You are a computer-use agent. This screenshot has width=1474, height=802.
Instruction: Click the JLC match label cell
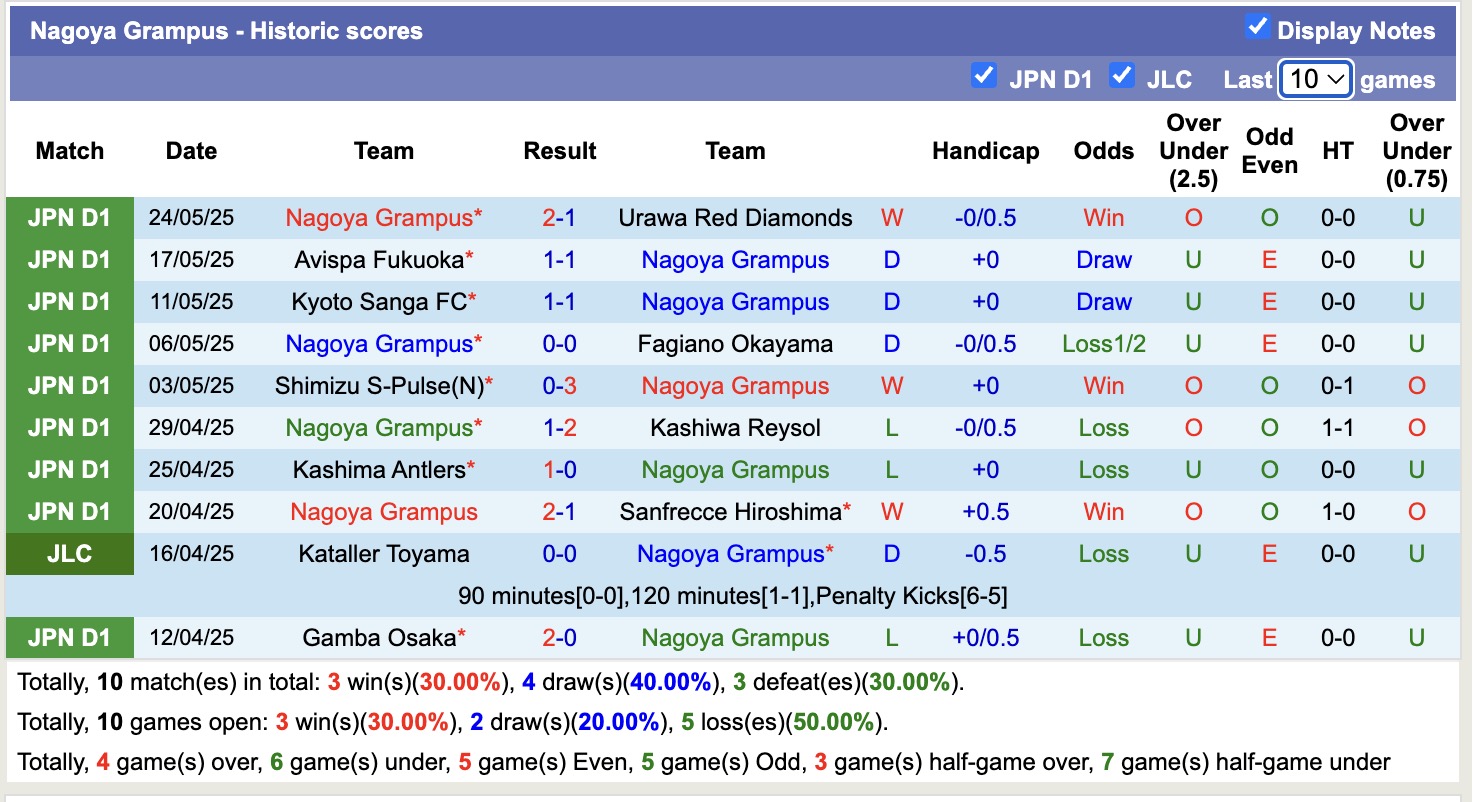point(69,554)
